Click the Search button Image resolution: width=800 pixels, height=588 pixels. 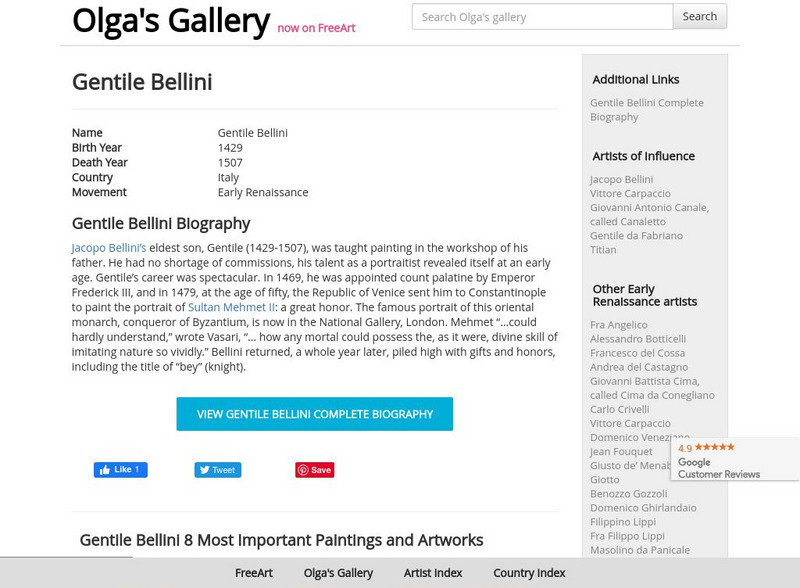tap(699, 16)
